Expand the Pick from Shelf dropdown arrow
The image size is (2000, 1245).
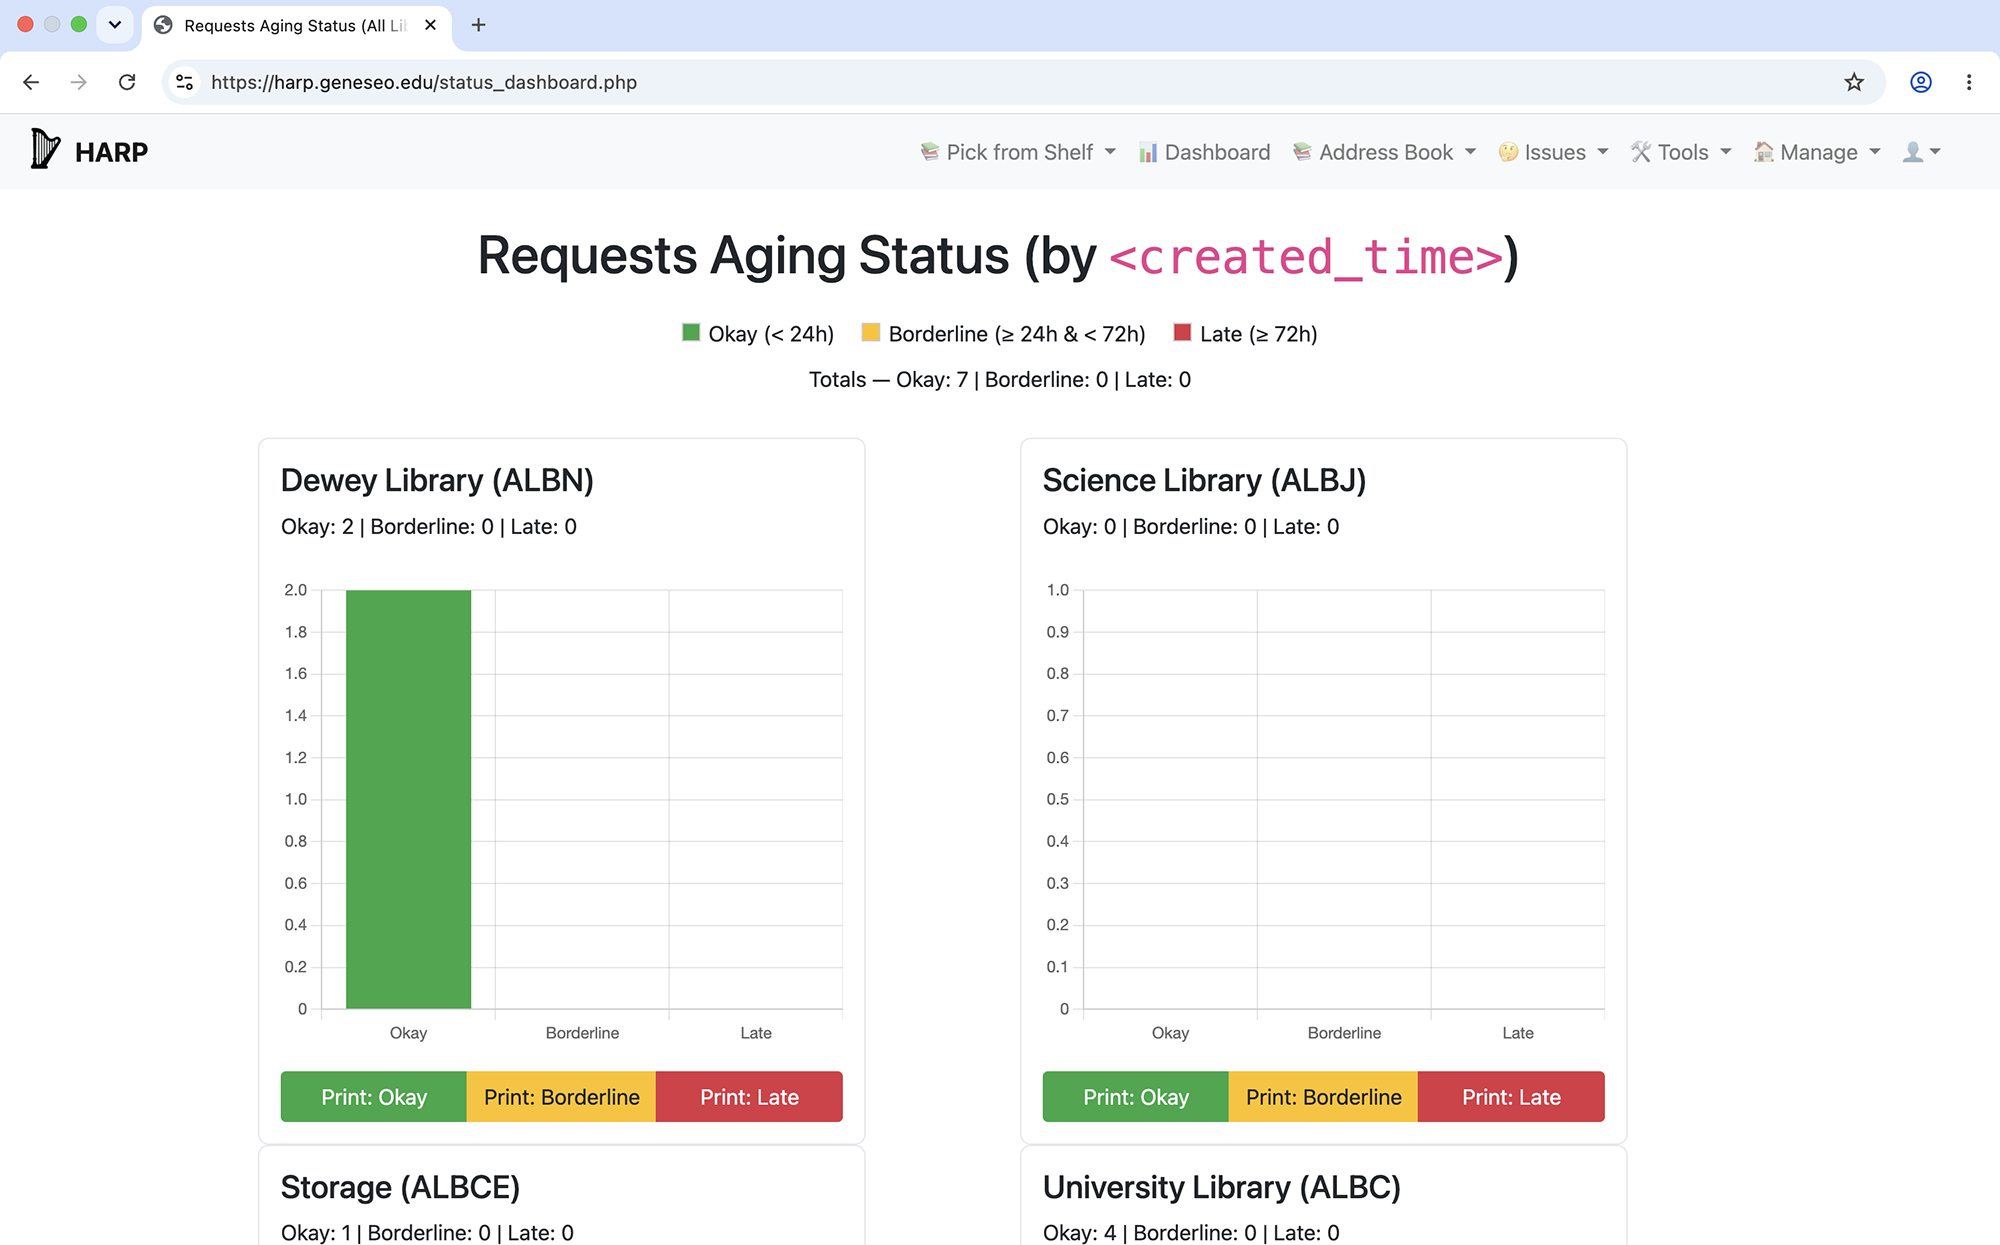1110,152
